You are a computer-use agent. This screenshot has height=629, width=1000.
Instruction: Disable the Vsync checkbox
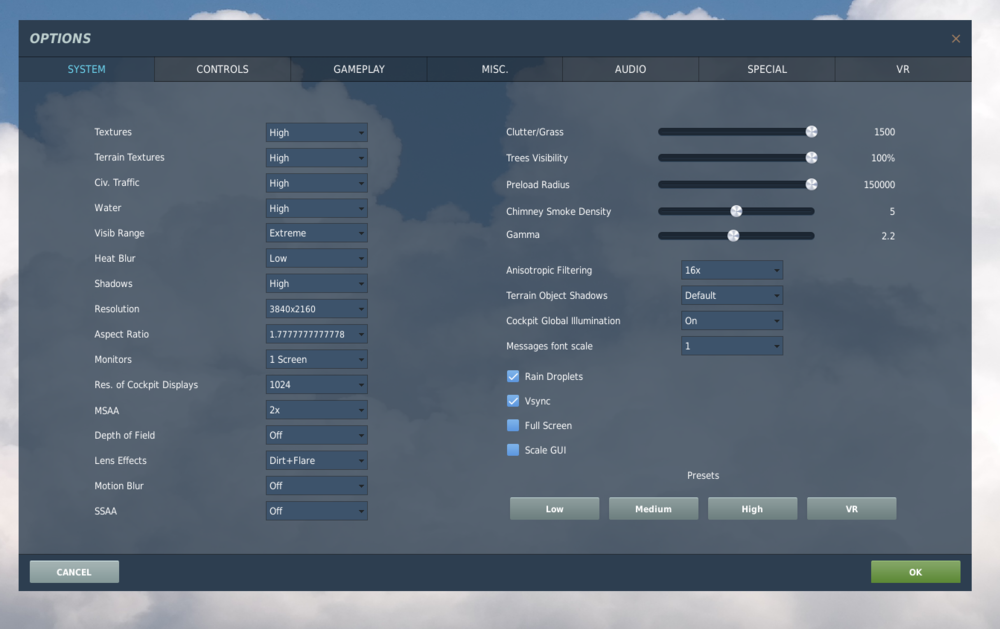coord(513,401)
